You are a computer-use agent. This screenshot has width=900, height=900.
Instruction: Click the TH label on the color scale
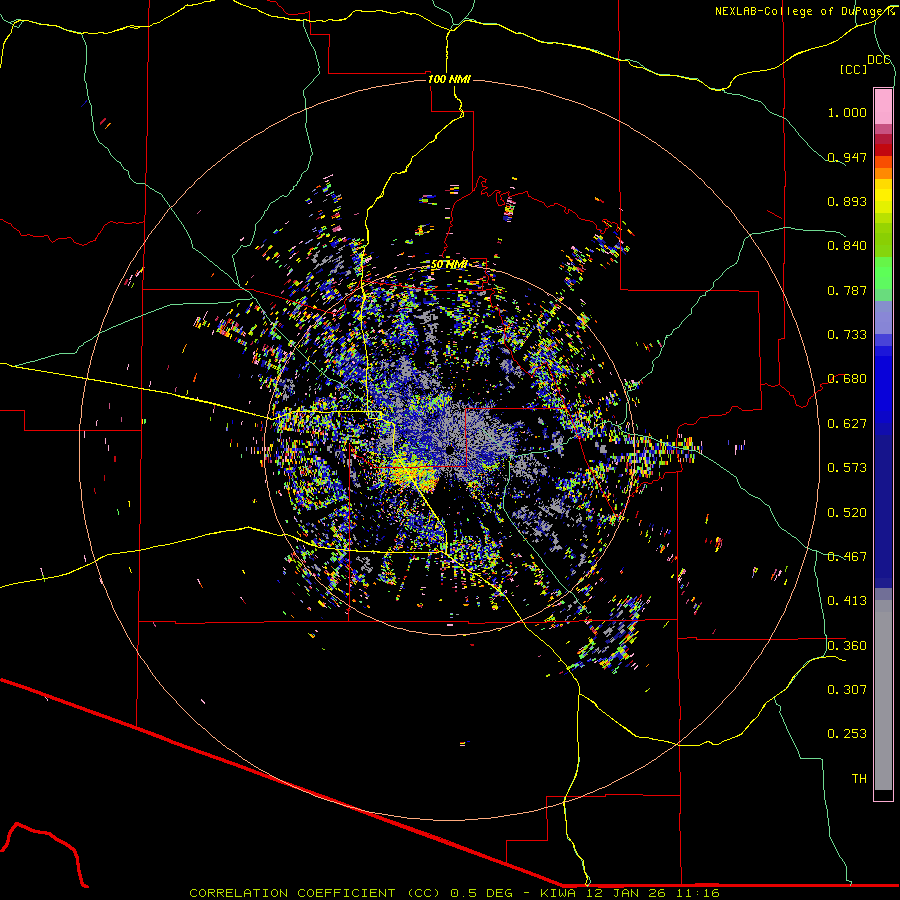pyautogui.click(x=859, y=779)
